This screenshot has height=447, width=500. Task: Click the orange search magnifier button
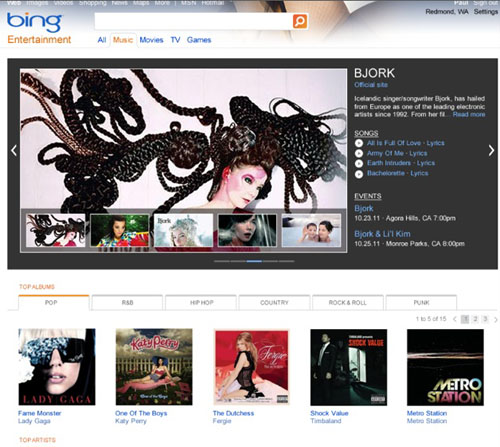point(300,21)
